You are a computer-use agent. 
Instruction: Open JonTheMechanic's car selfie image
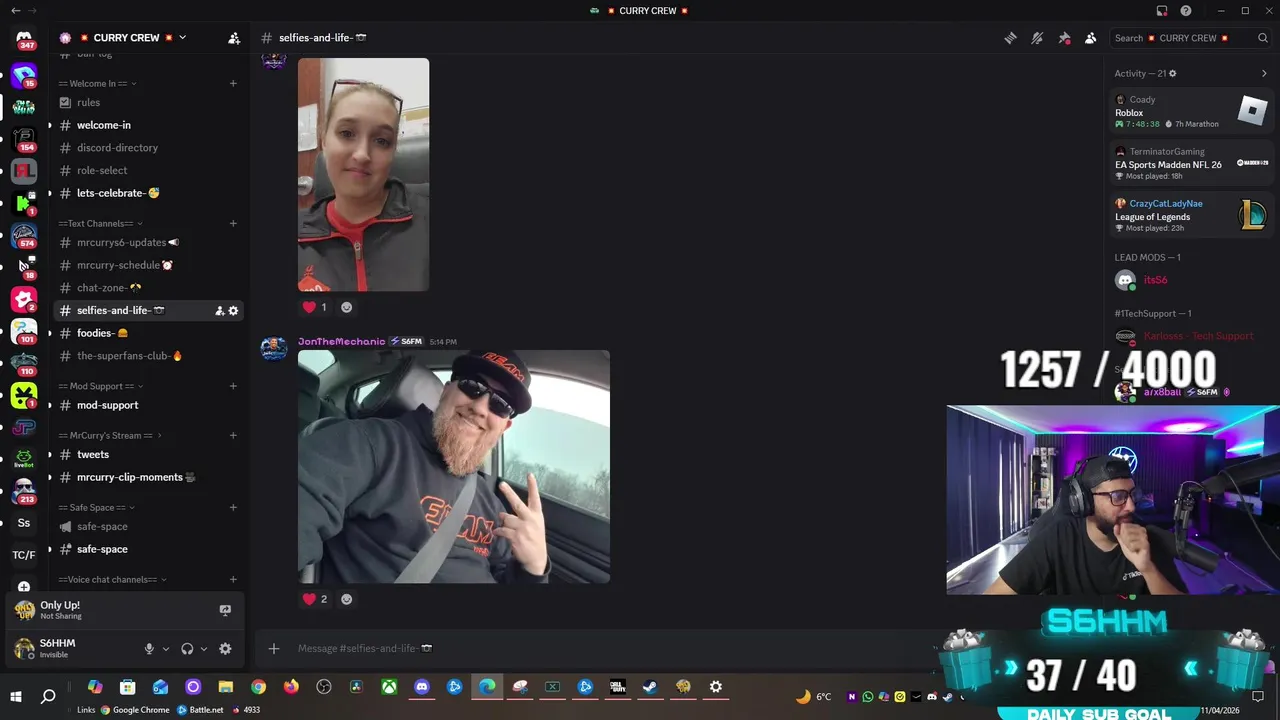(454, 466)
